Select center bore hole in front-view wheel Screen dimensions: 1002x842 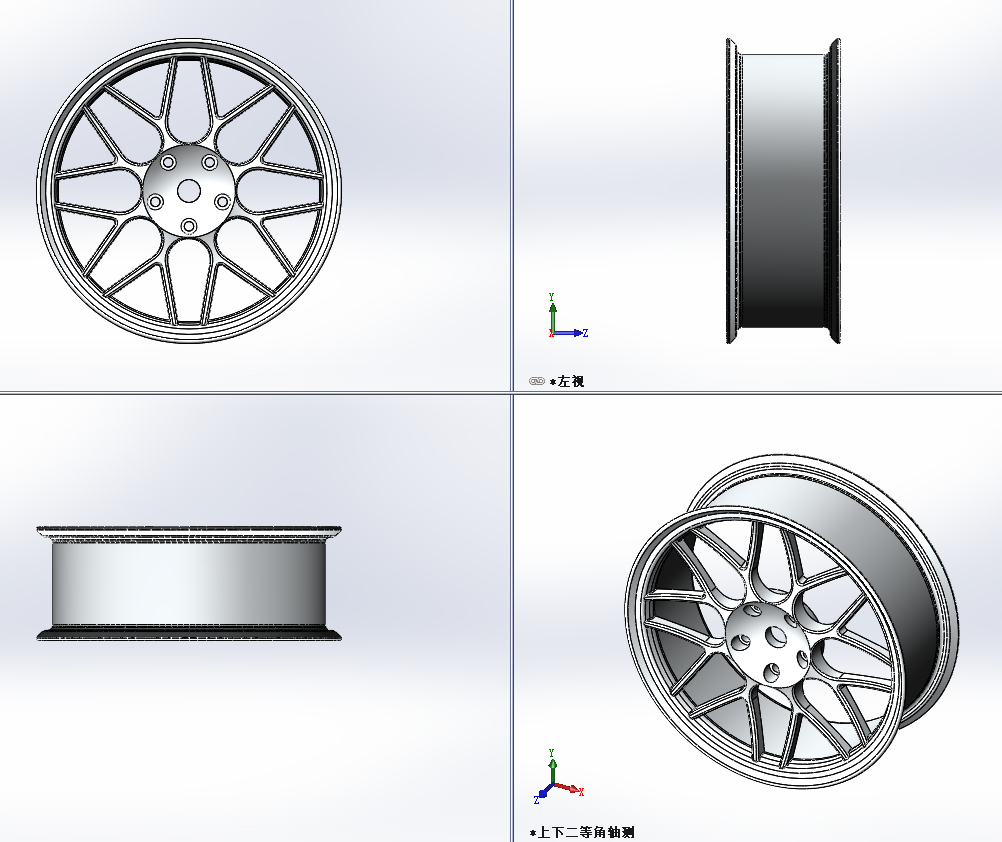(x=188, y=190)
